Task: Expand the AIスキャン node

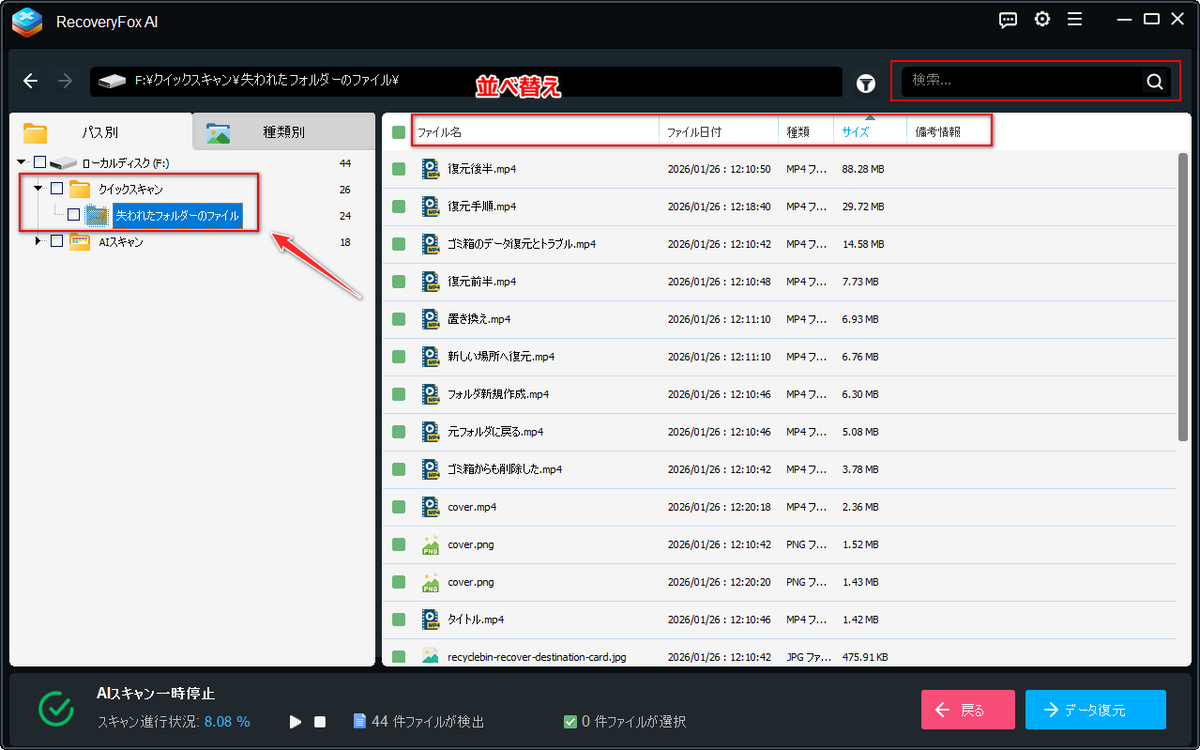Action: pyautogui.click(x=38, y=241)
